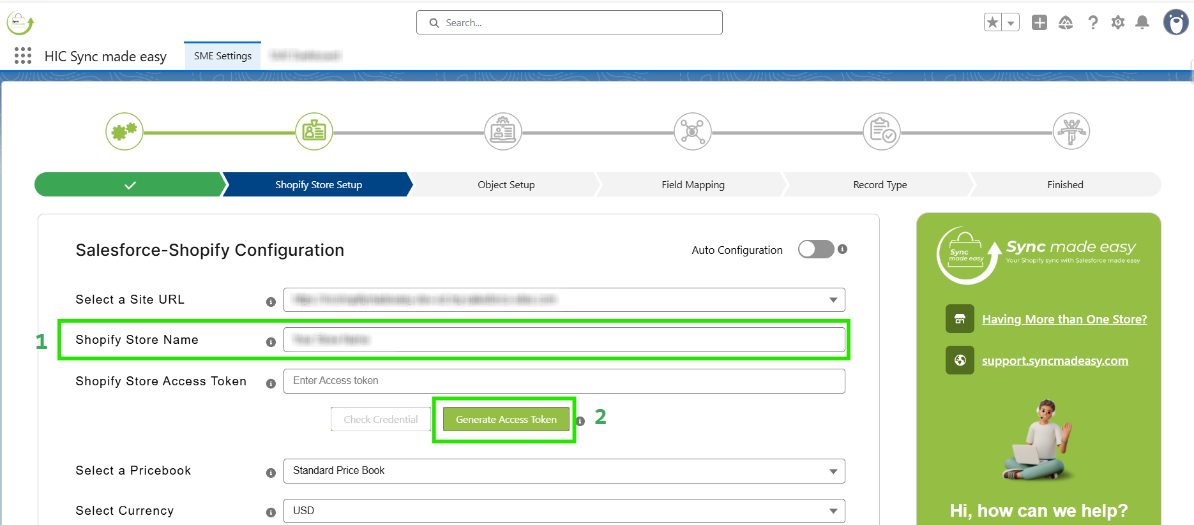Click the Shopify Store Name field

click(x=564, y=340)
